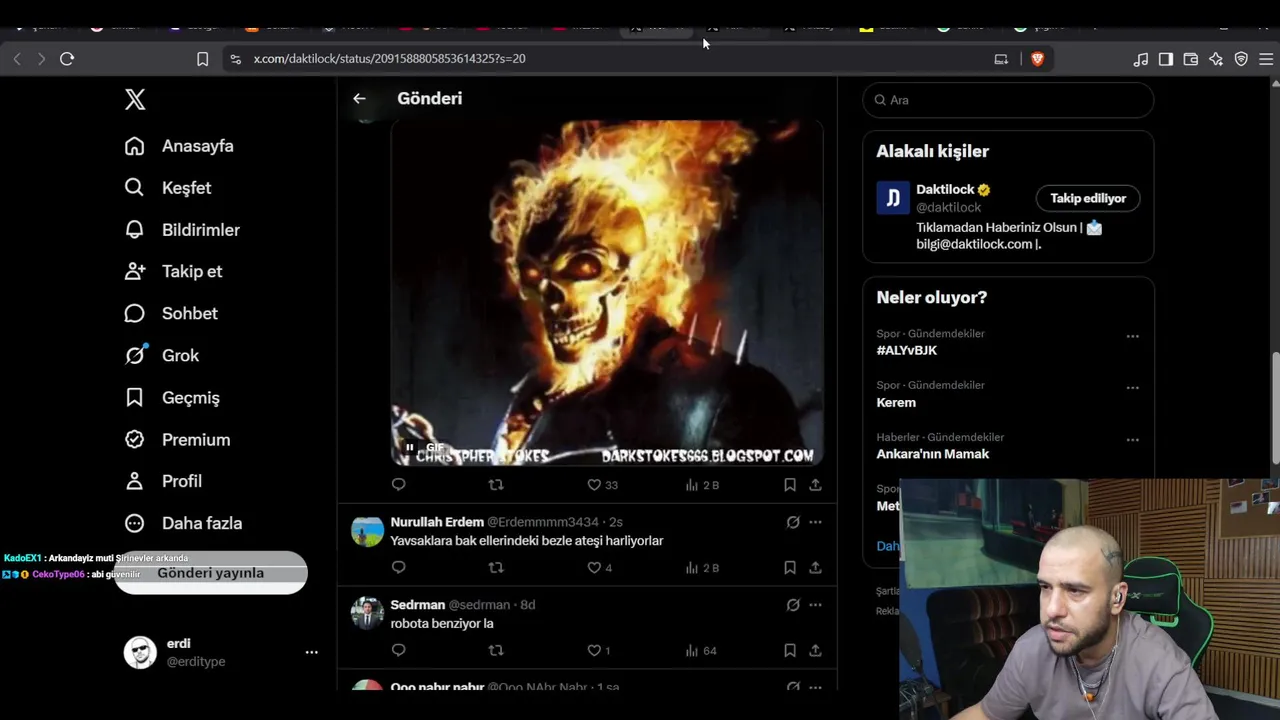This screenshot has height=720, width=1280.
Task: Repost Nurullah Erdem's comment
Action: [x=496, y=568]
